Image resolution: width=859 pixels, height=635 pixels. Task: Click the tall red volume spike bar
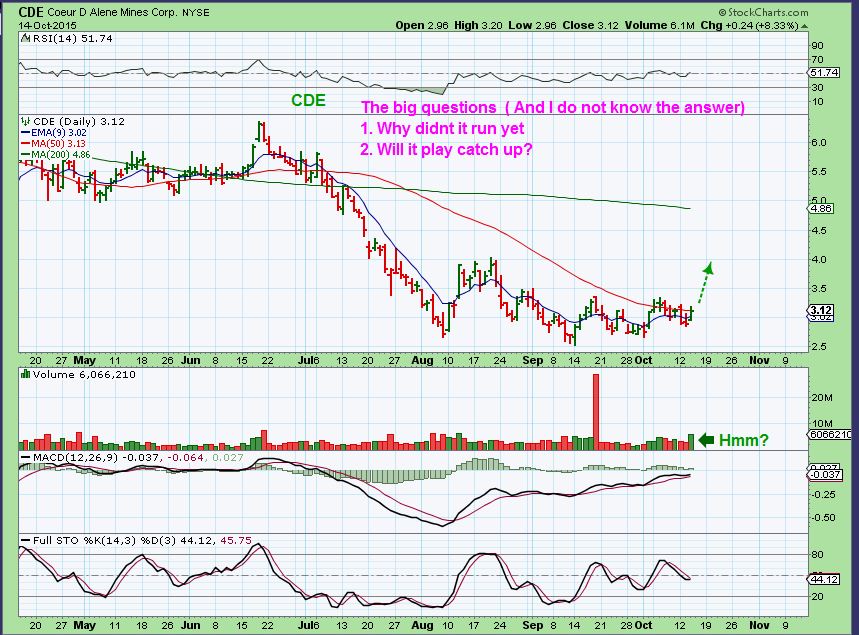tap(596, 411)
